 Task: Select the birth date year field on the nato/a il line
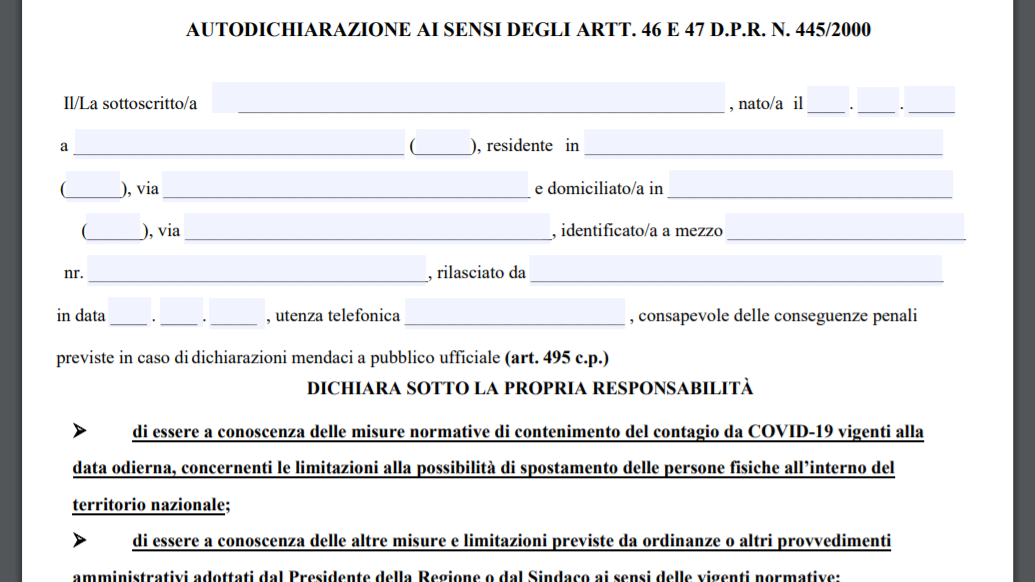click(929, 100)
